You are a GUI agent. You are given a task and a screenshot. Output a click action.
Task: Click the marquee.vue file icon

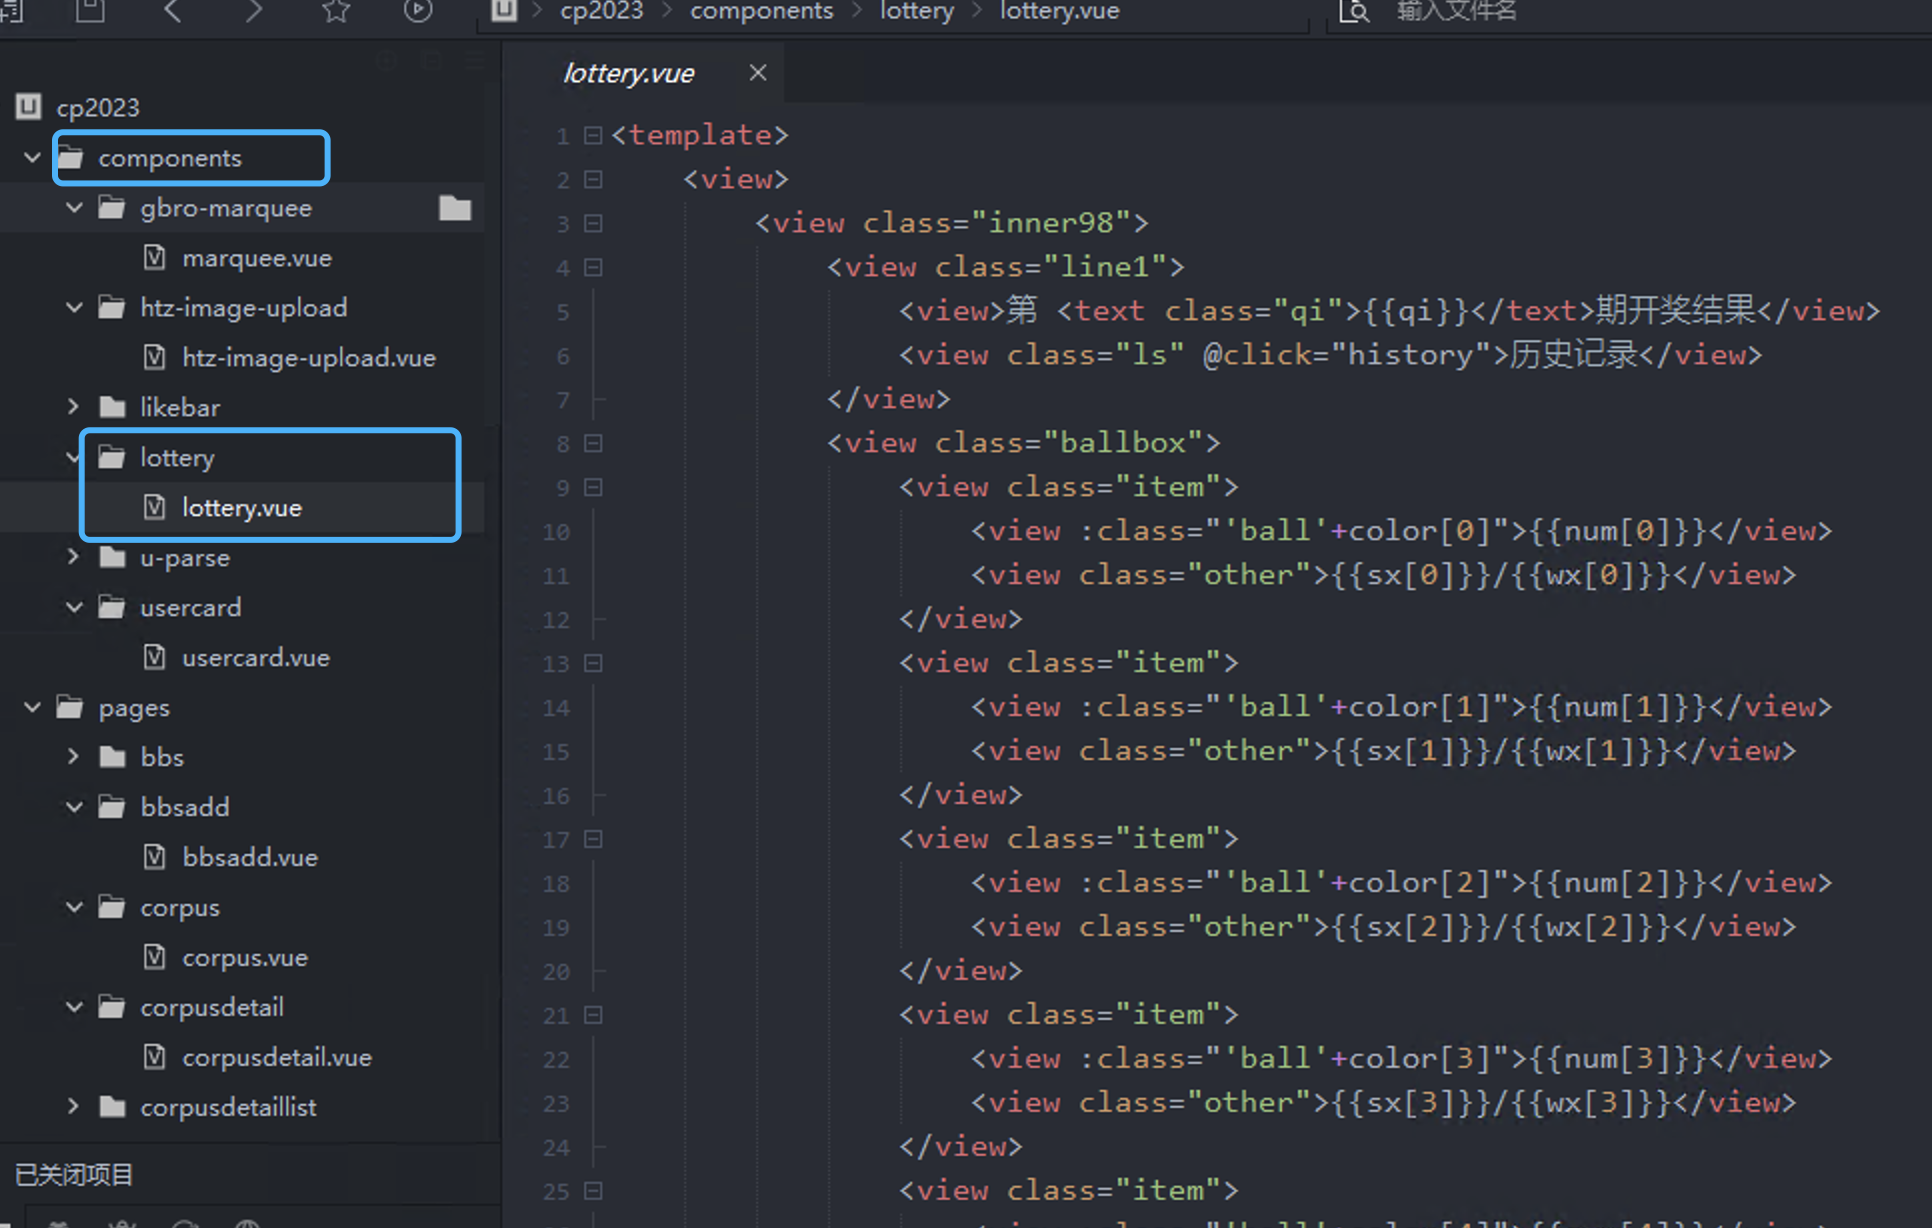[154, 257]
